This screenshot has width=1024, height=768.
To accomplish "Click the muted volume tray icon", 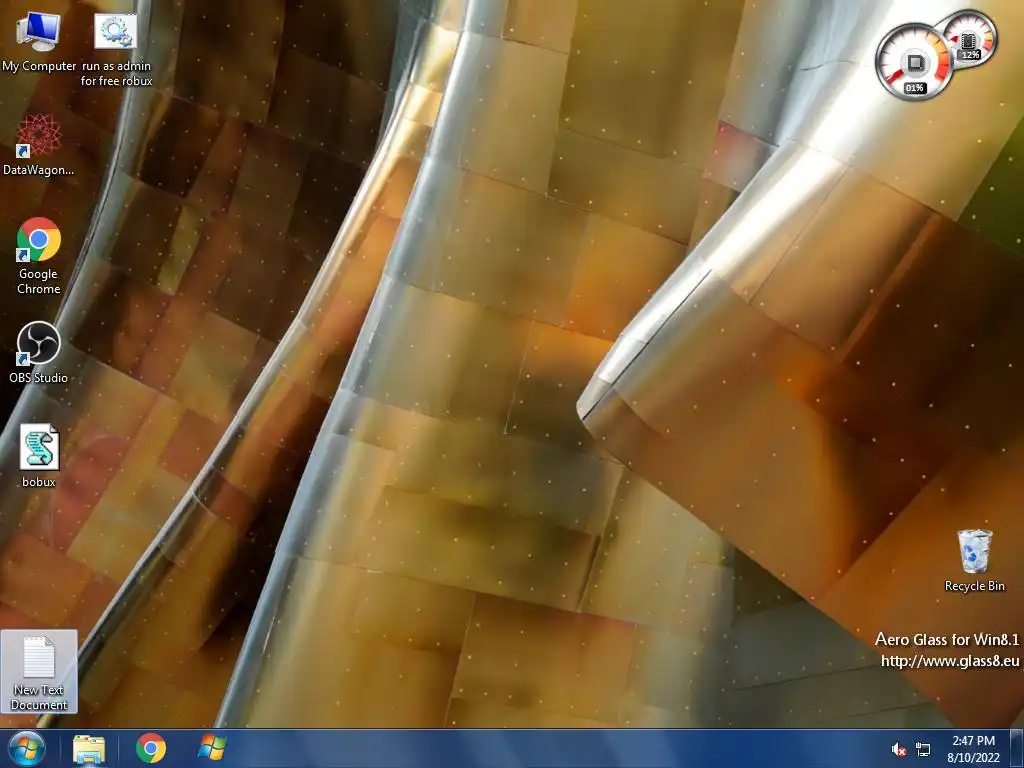I will point(899,749).
